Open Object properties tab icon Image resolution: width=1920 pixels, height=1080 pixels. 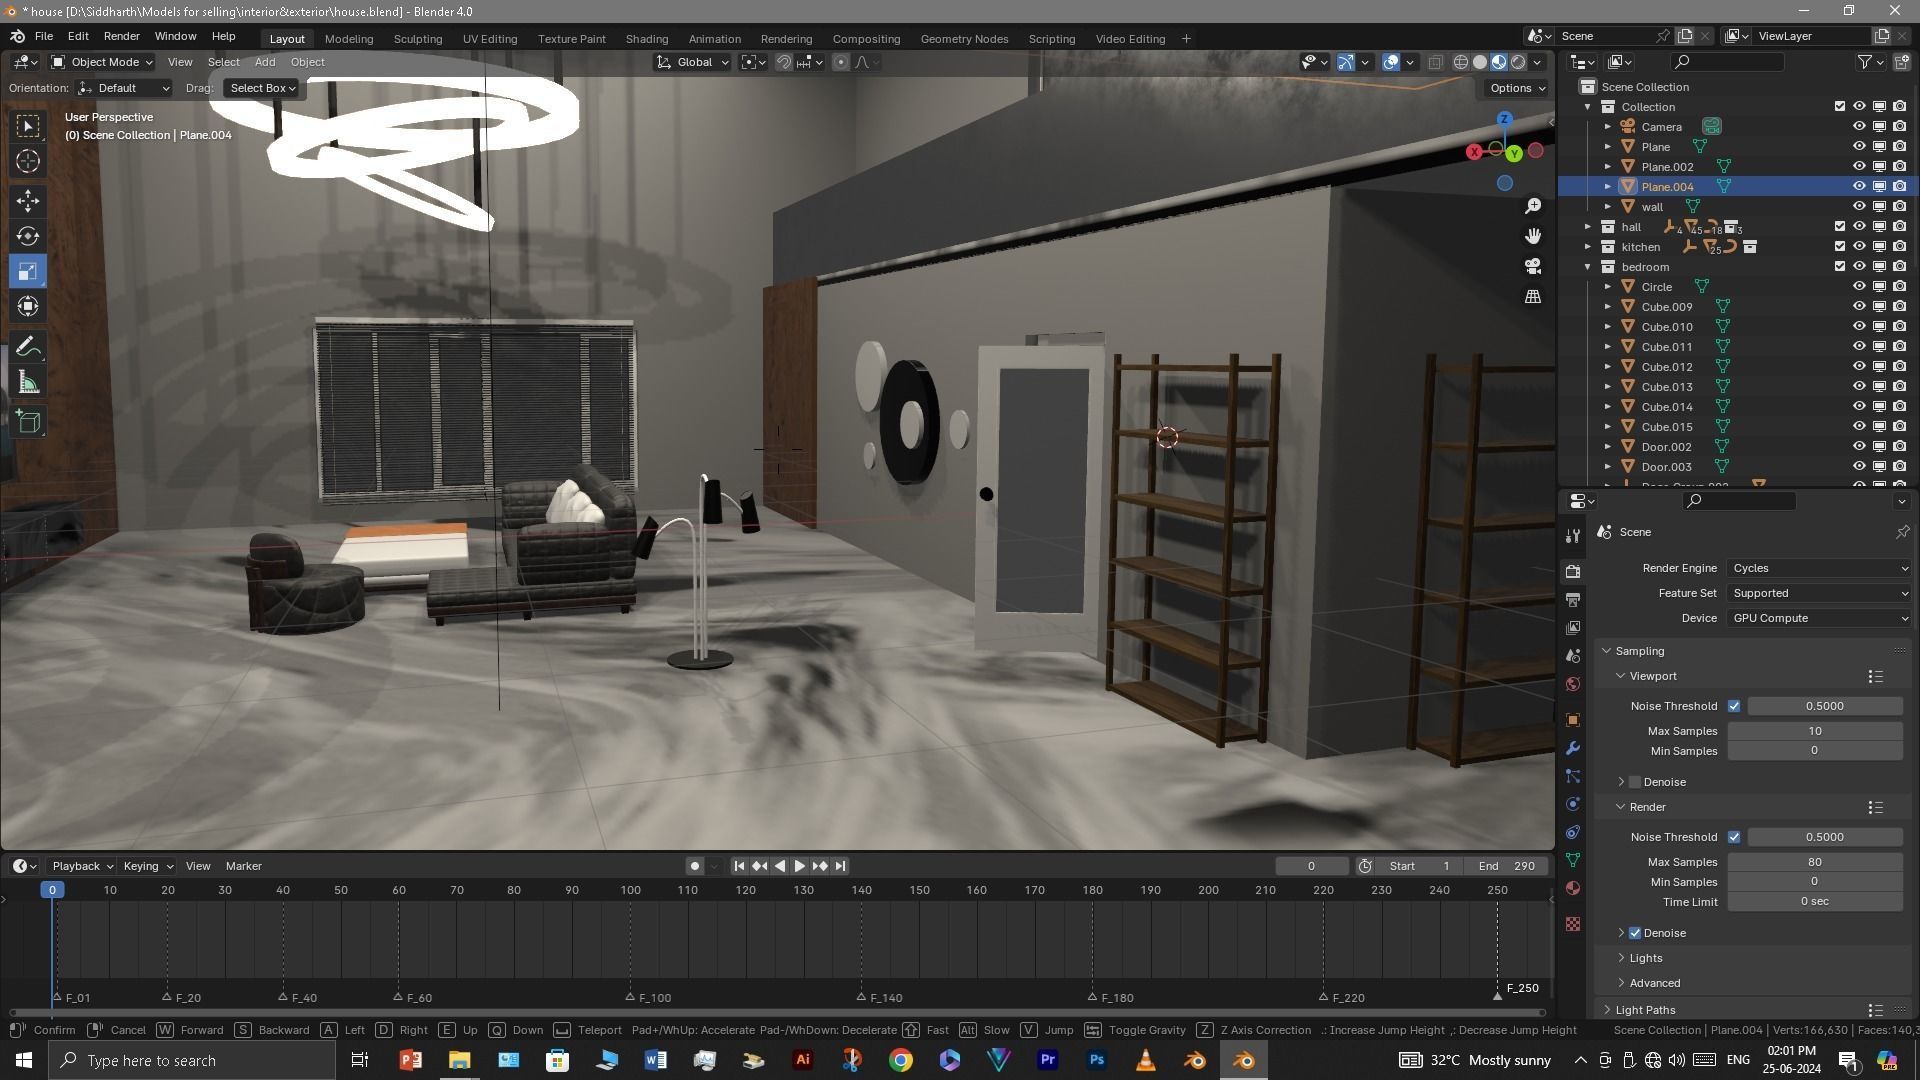(1573, 720)
